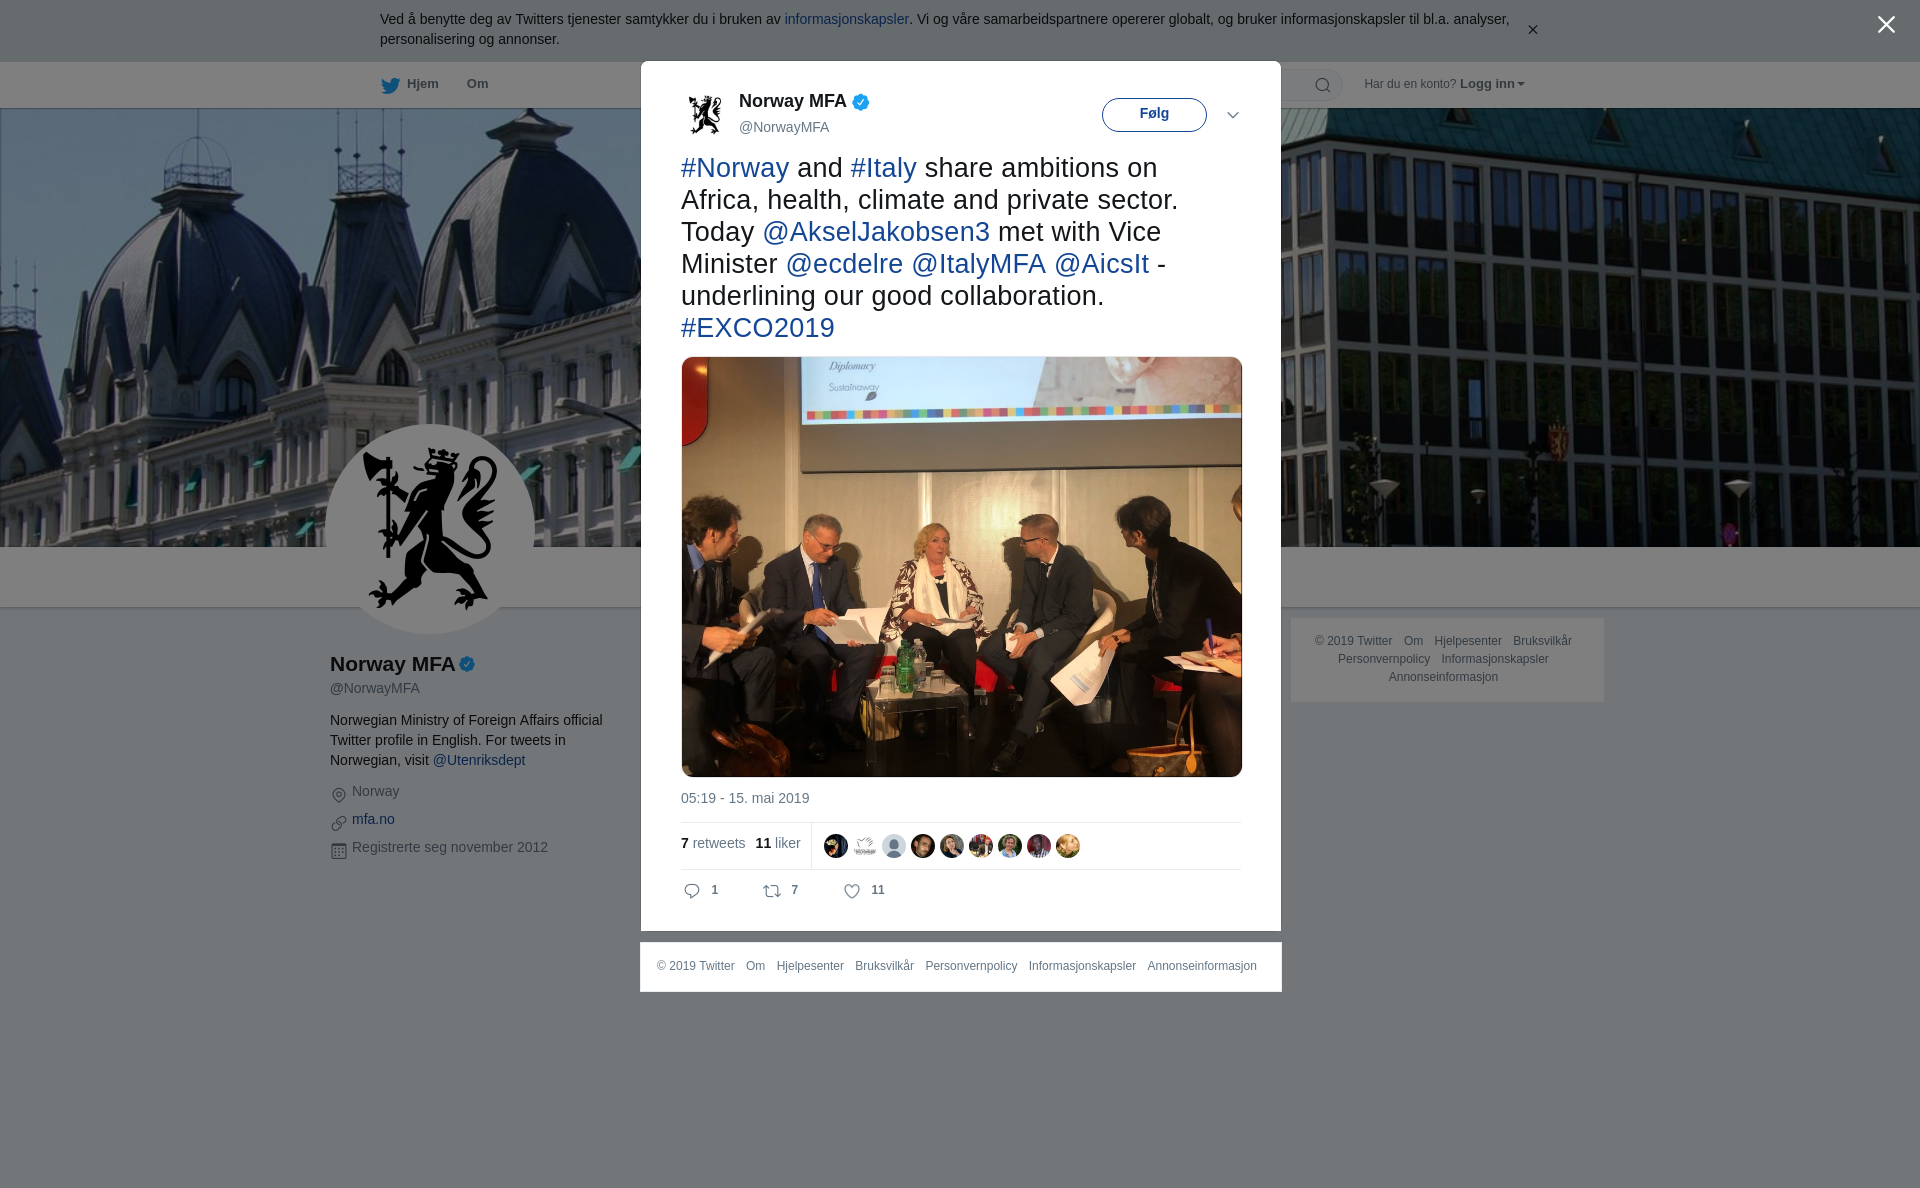Click the reply speech bubble icon
Image resolution: width=1920 pixels, height=1188 pixels.
click(692, 891)
